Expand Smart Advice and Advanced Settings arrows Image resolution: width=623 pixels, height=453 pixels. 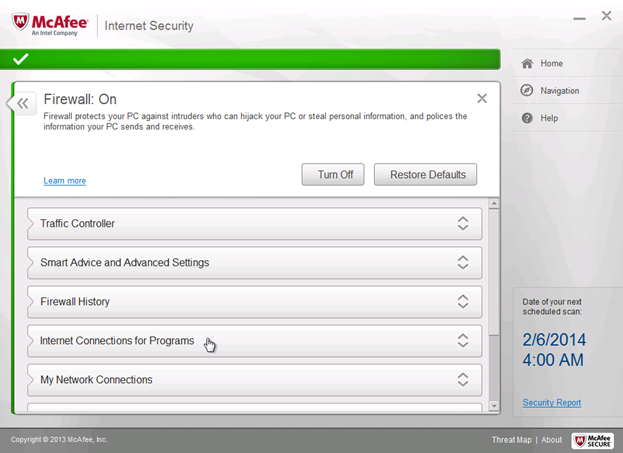pos(463,262)
